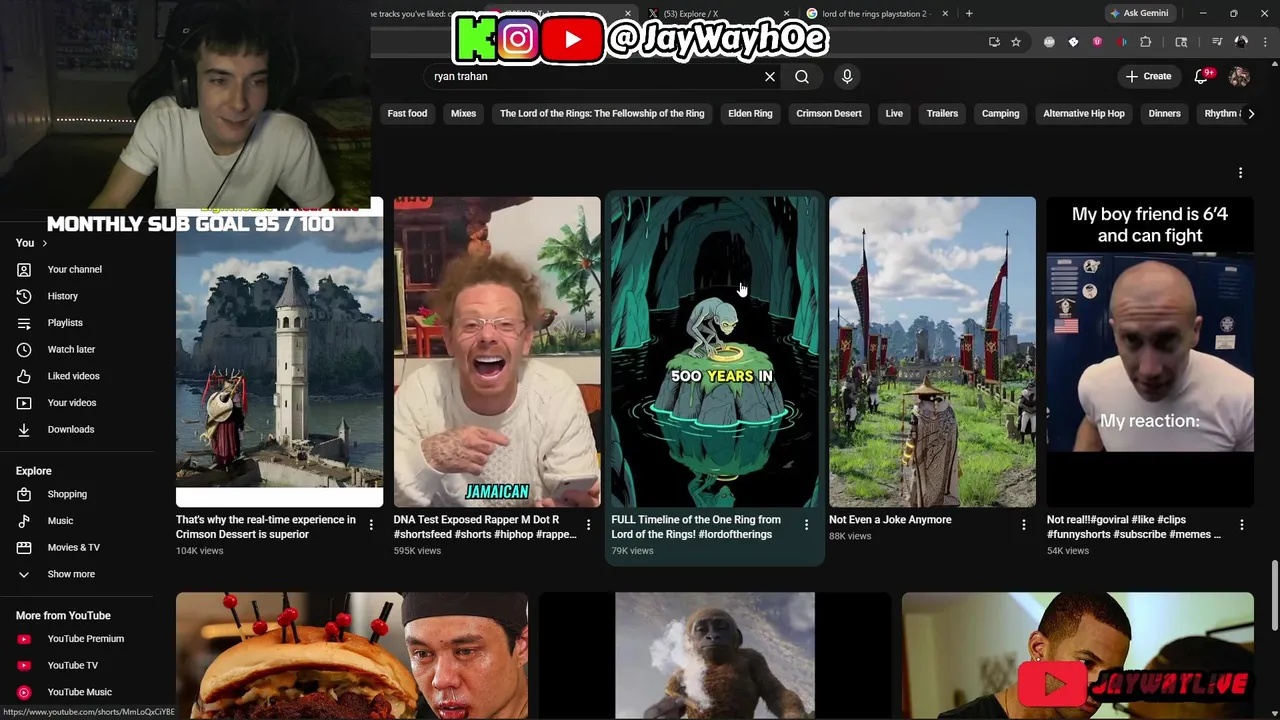Viewport: 1280px width, 720px height.
Task: Select the Alternative Hip Hop chip
Action: click(x=1084, y=113)
